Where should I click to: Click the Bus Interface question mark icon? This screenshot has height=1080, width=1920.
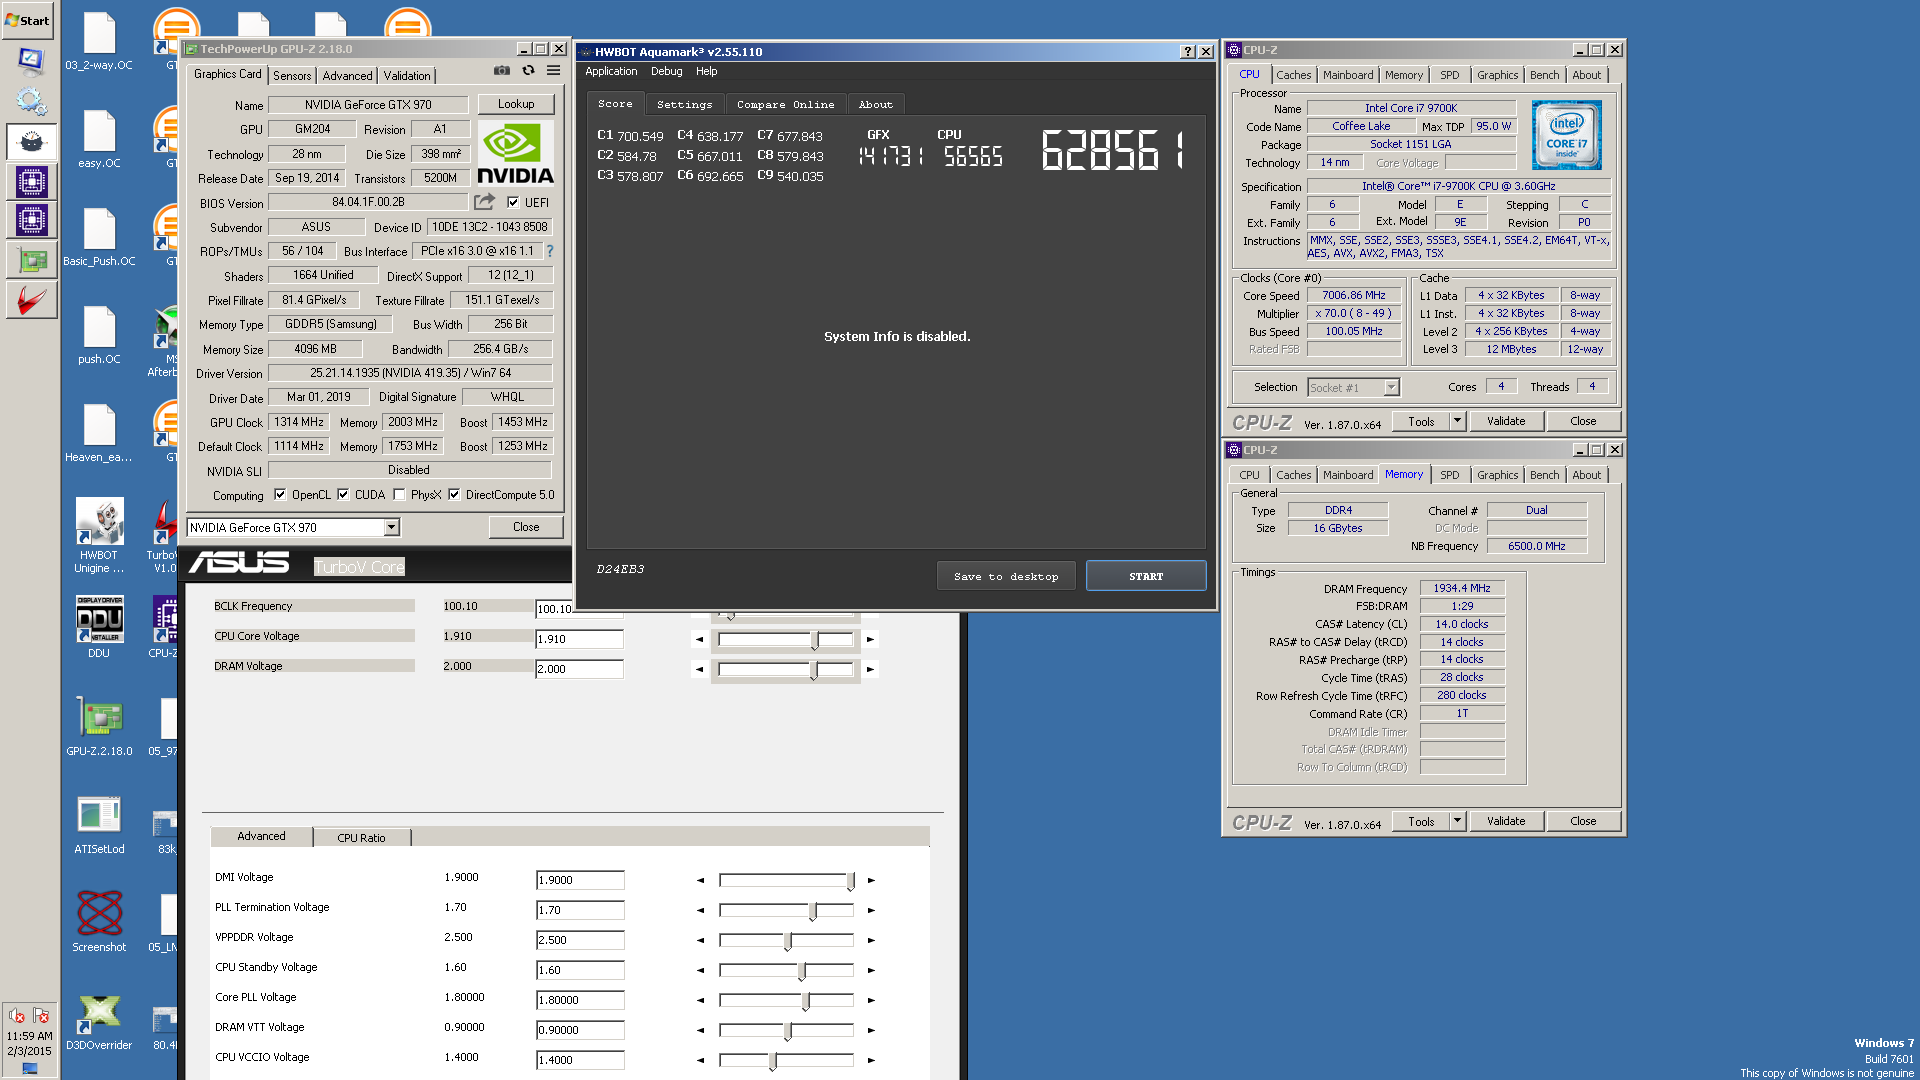(x=549, y=251)
